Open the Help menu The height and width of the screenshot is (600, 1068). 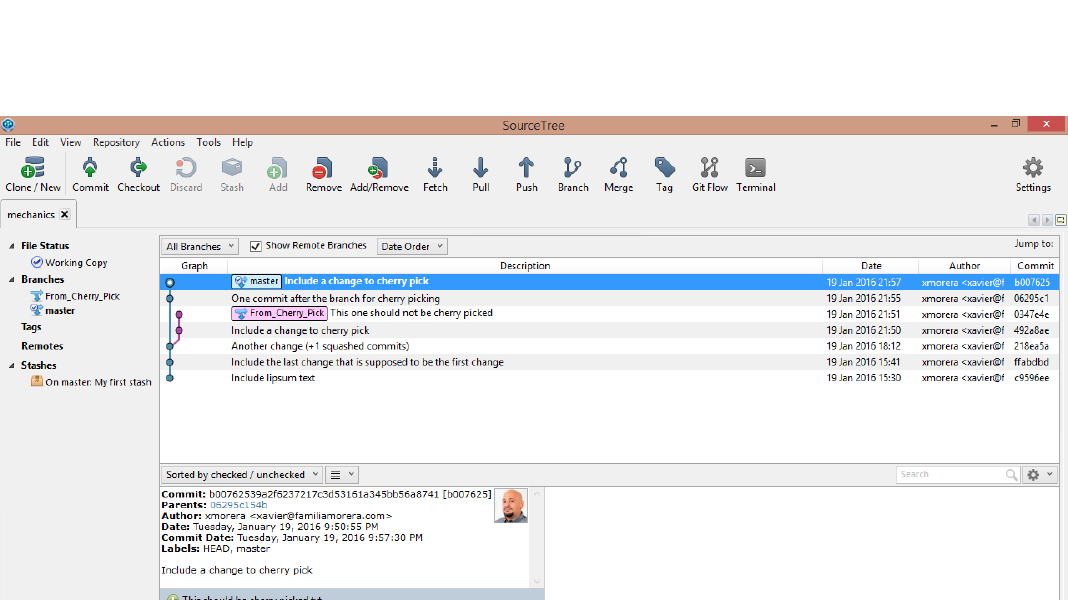coord(242,142)
